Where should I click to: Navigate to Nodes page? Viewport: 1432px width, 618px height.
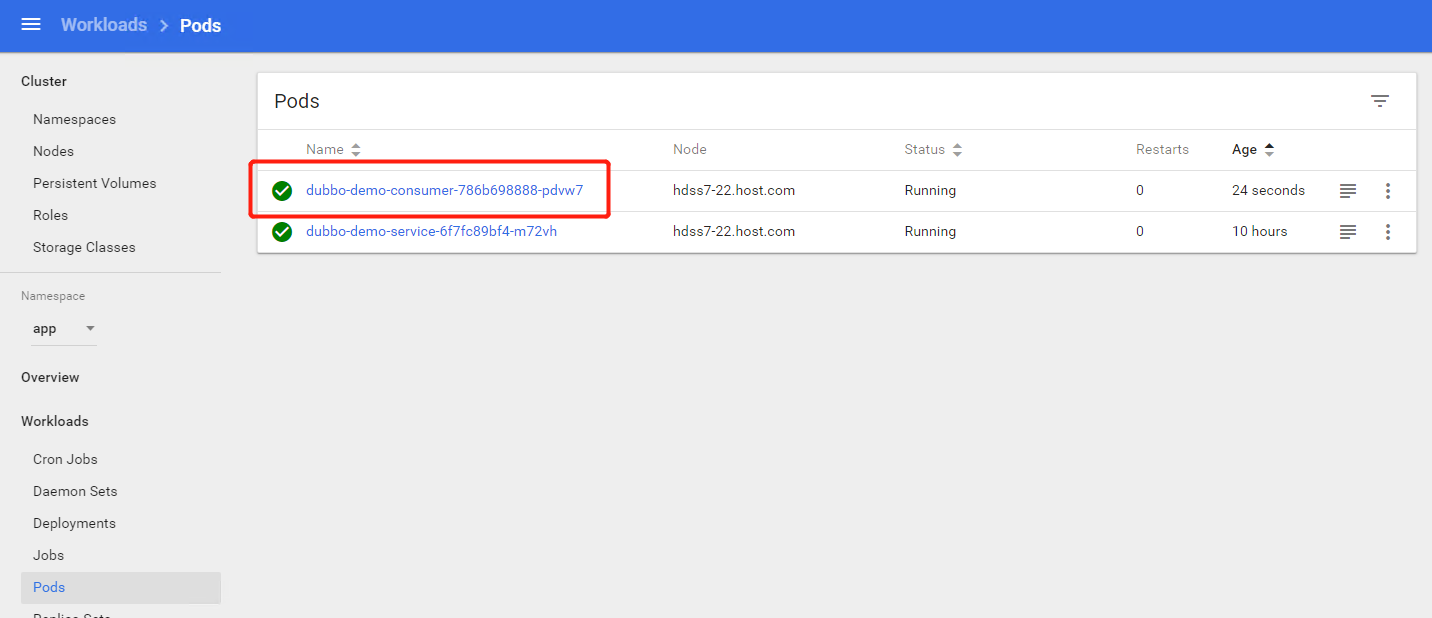pyautogui.click(x=53, y=152)
